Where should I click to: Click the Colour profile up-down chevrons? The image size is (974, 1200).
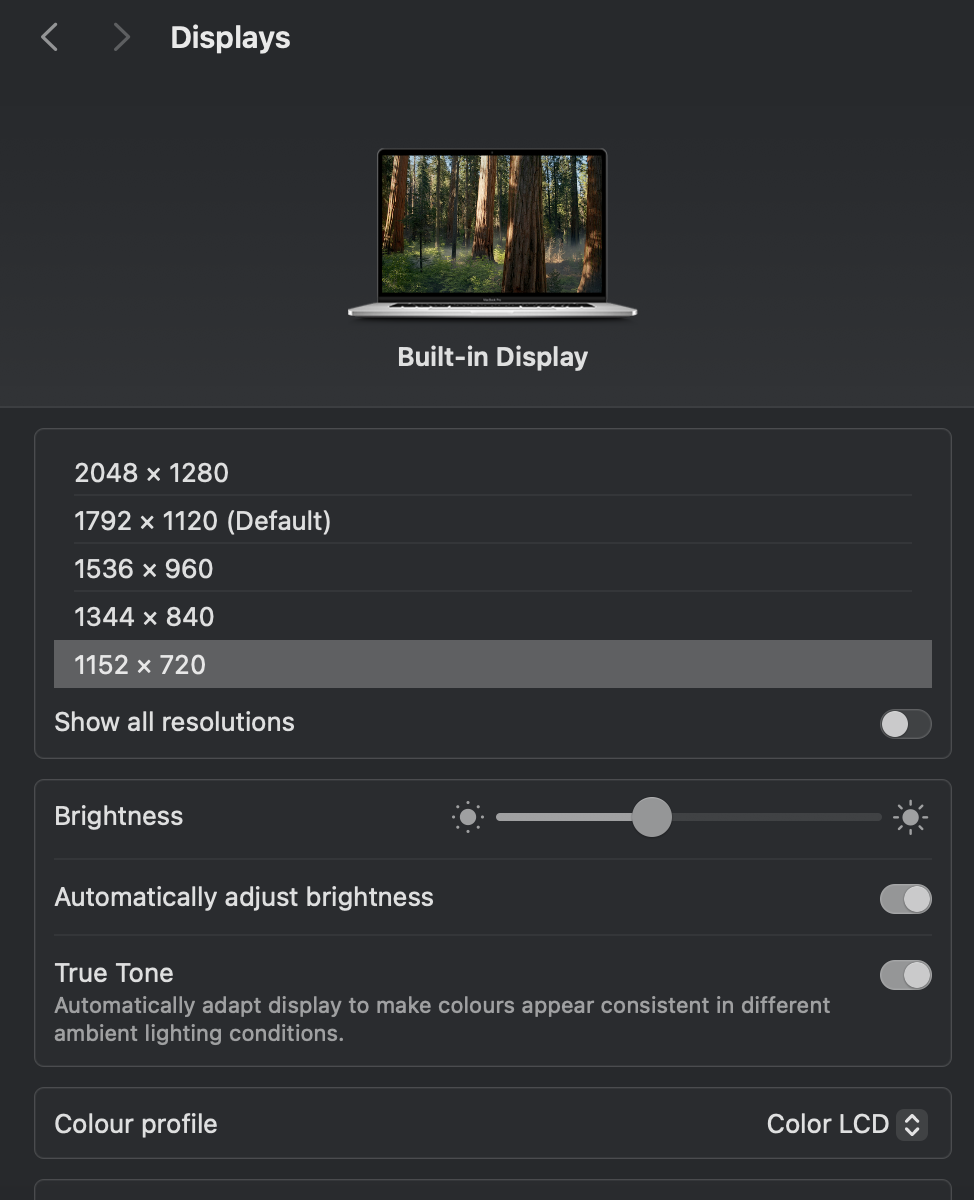(911, 1124)
